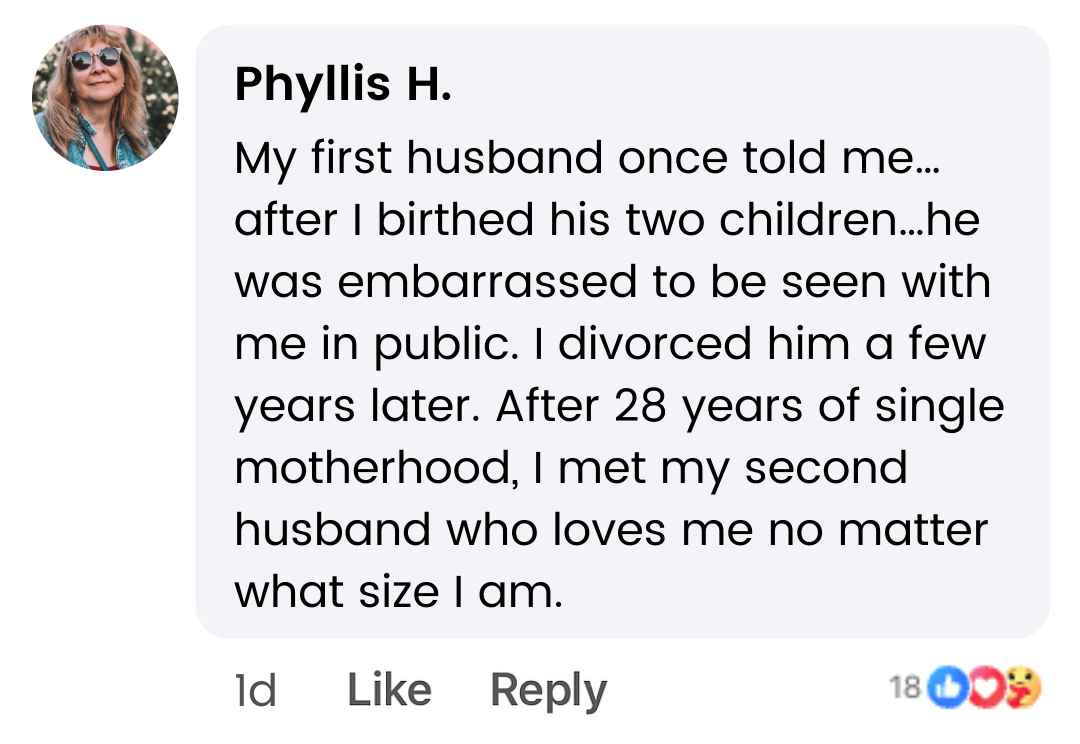Click the word 'divorced' in the comment
The width and height of the screenshot is (1080, 744).
[x=654, y=344]
